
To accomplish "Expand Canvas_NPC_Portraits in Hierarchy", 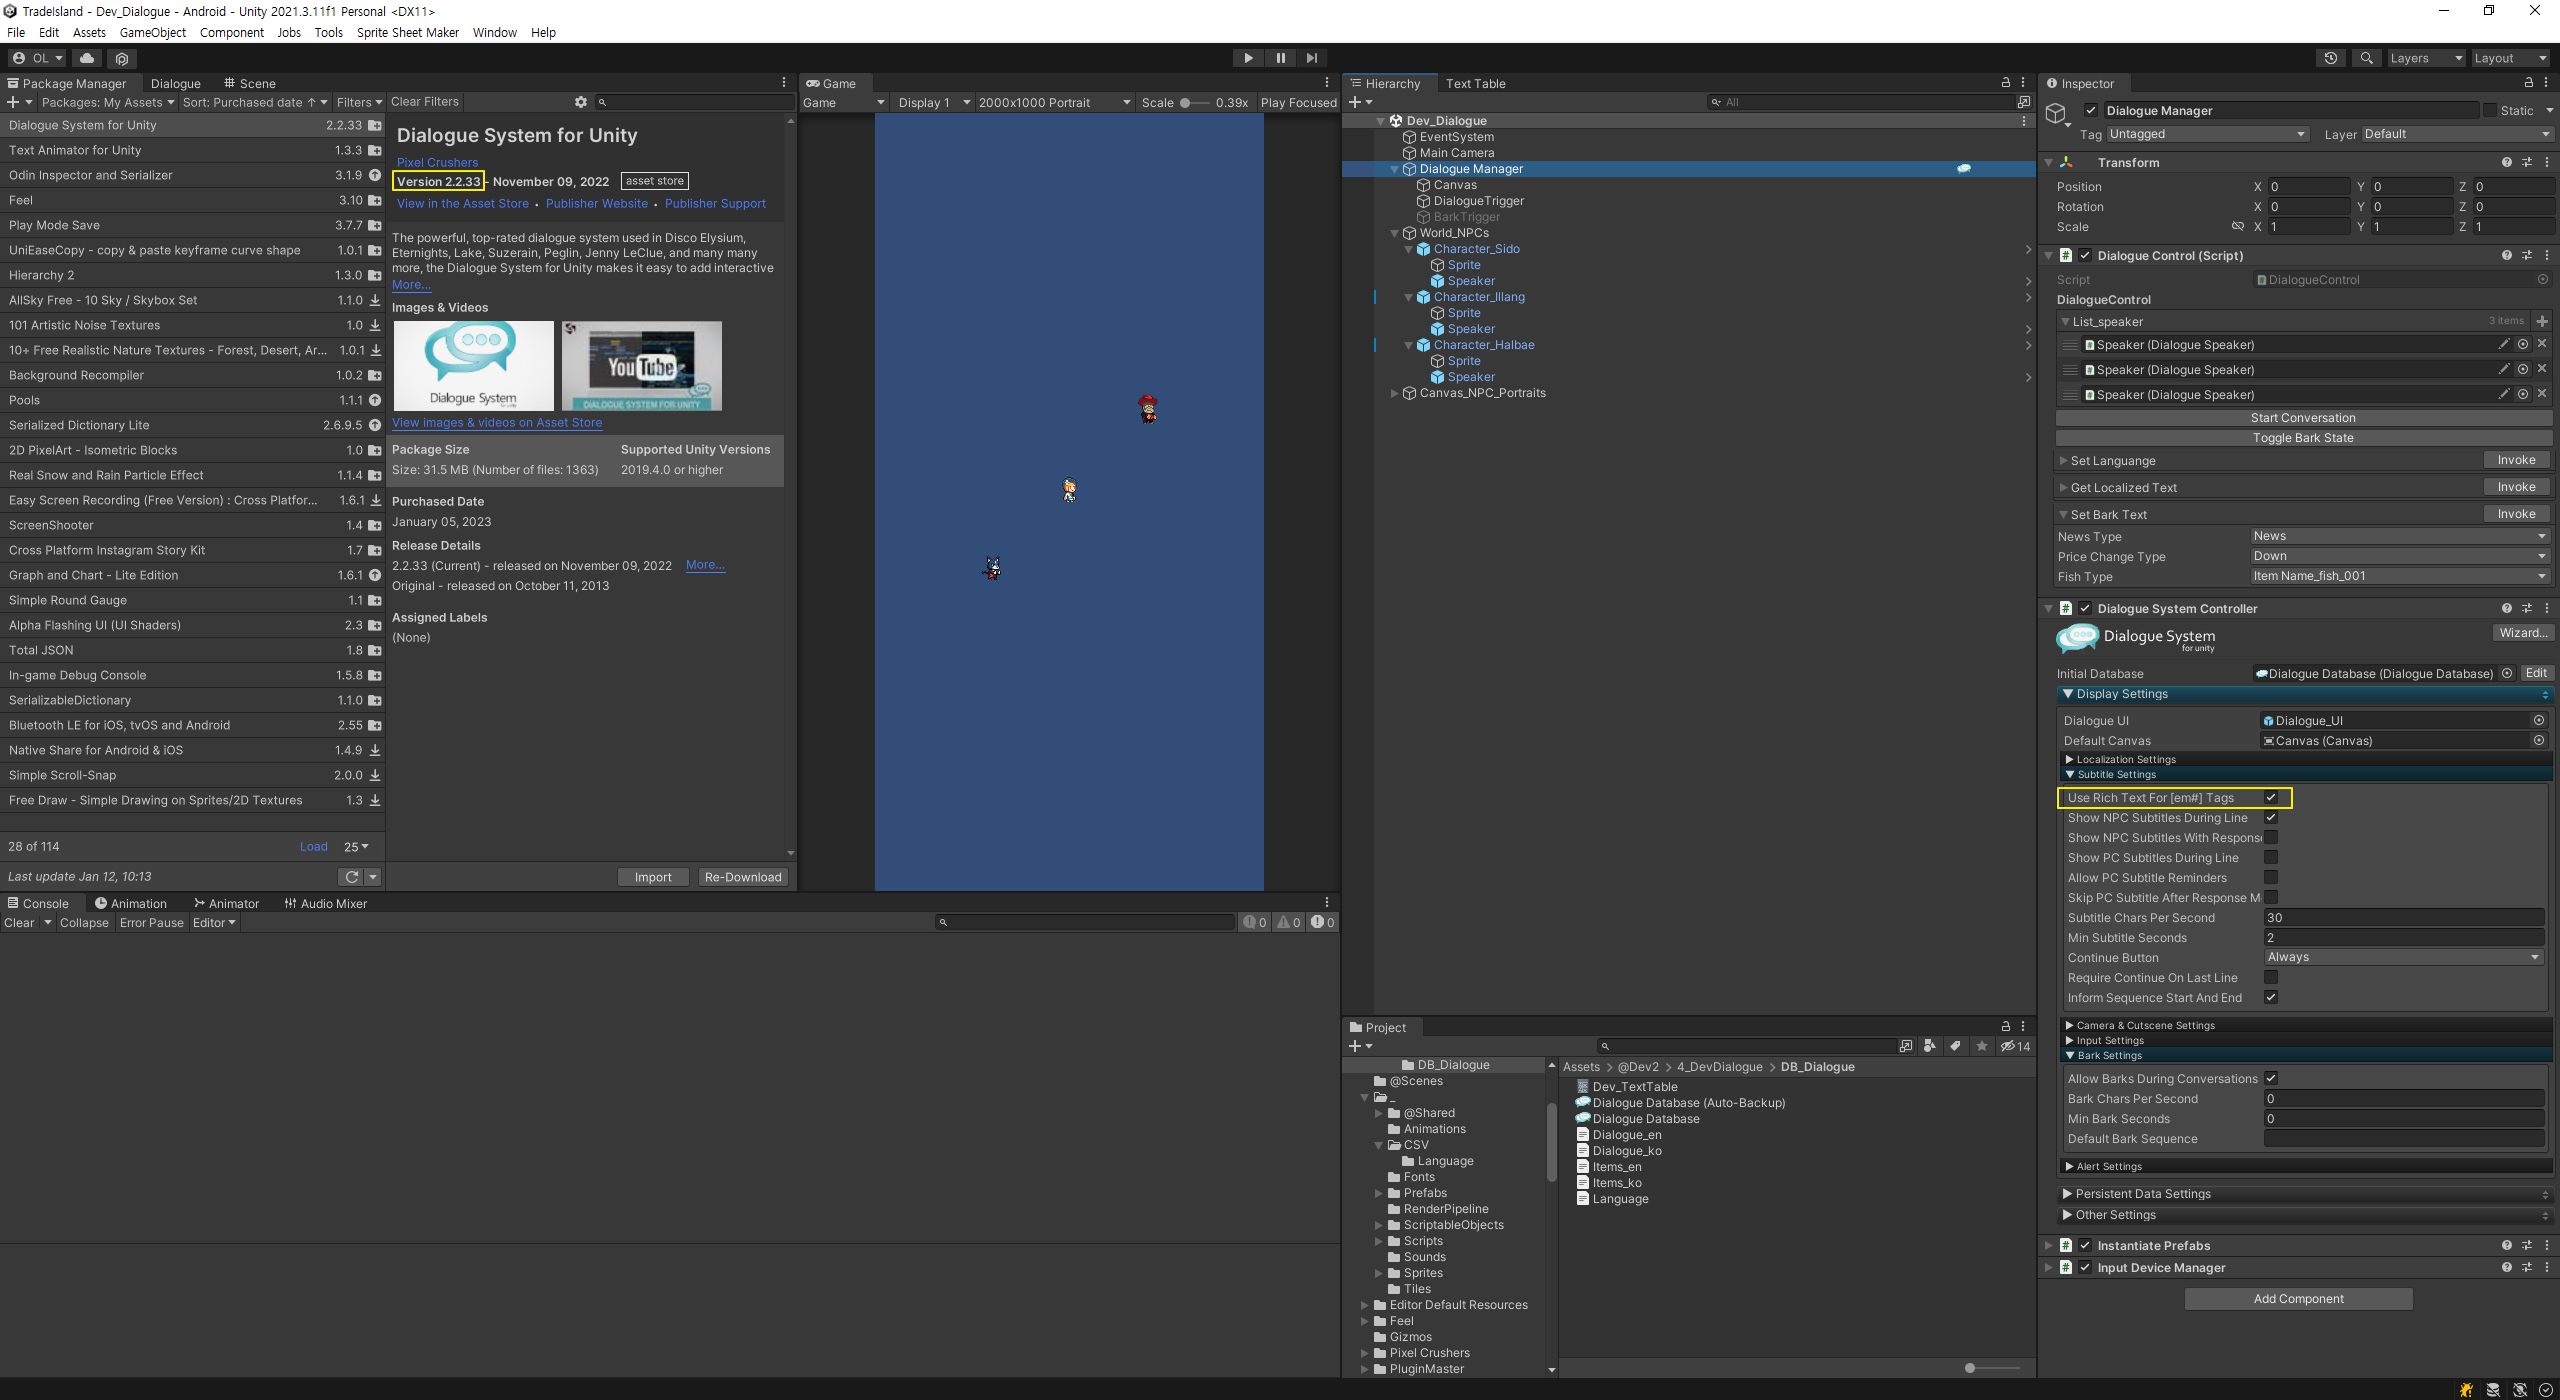I will click(1395, 393).
